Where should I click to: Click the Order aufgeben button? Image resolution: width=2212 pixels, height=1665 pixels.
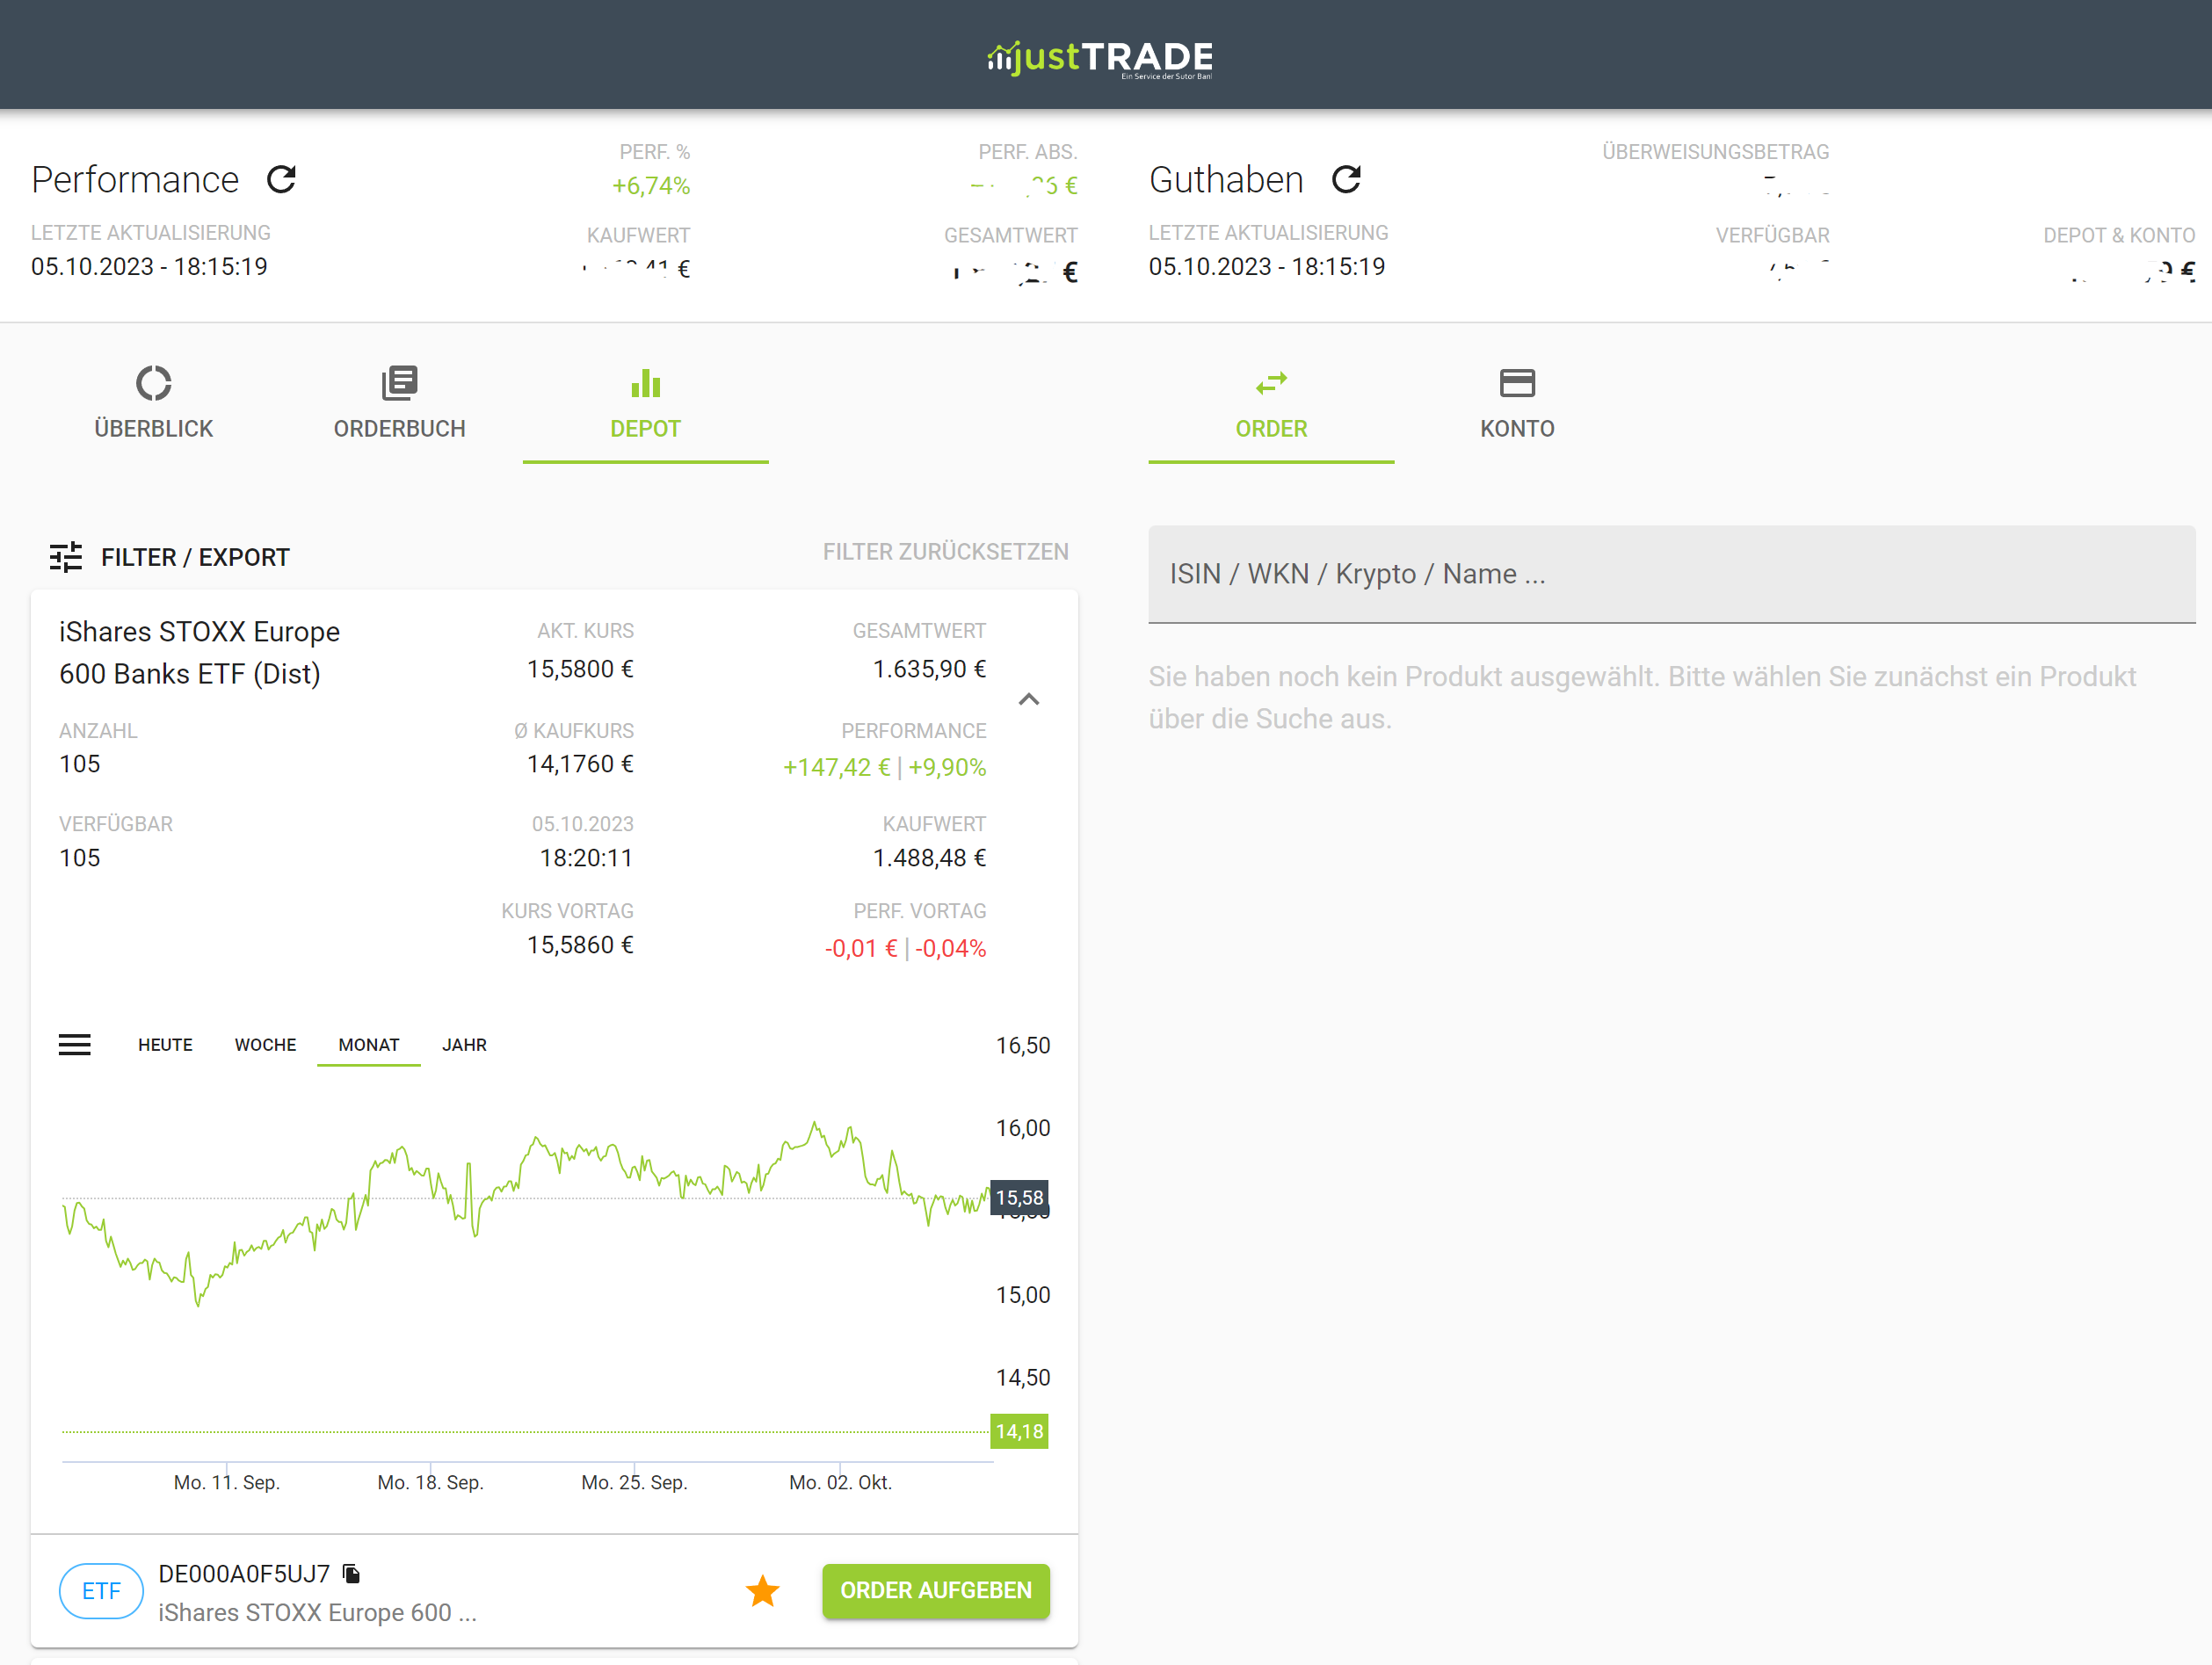pos(936,1591)
